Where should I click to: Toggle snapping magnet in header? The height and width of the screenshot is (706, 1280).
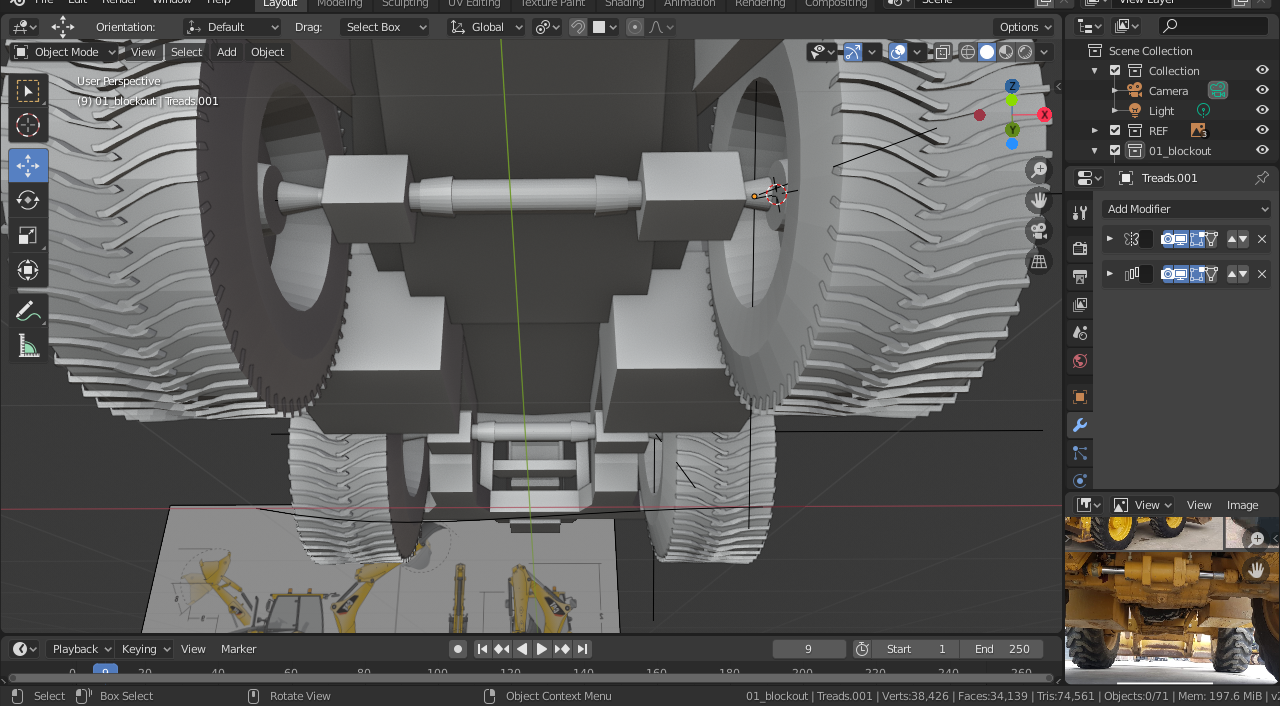(x=578, y=27)
